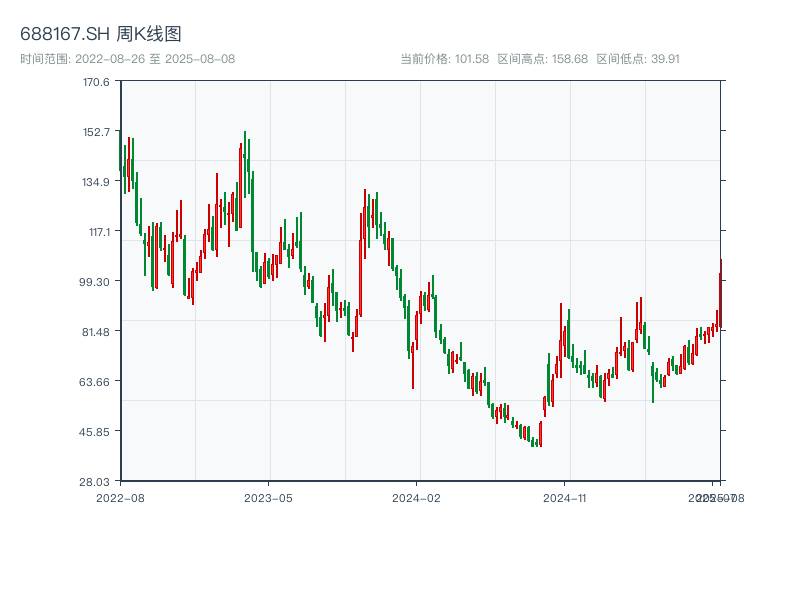Click x-axis date label 2024-11
The height and width of the screenshot is (600, 800).
564,498
